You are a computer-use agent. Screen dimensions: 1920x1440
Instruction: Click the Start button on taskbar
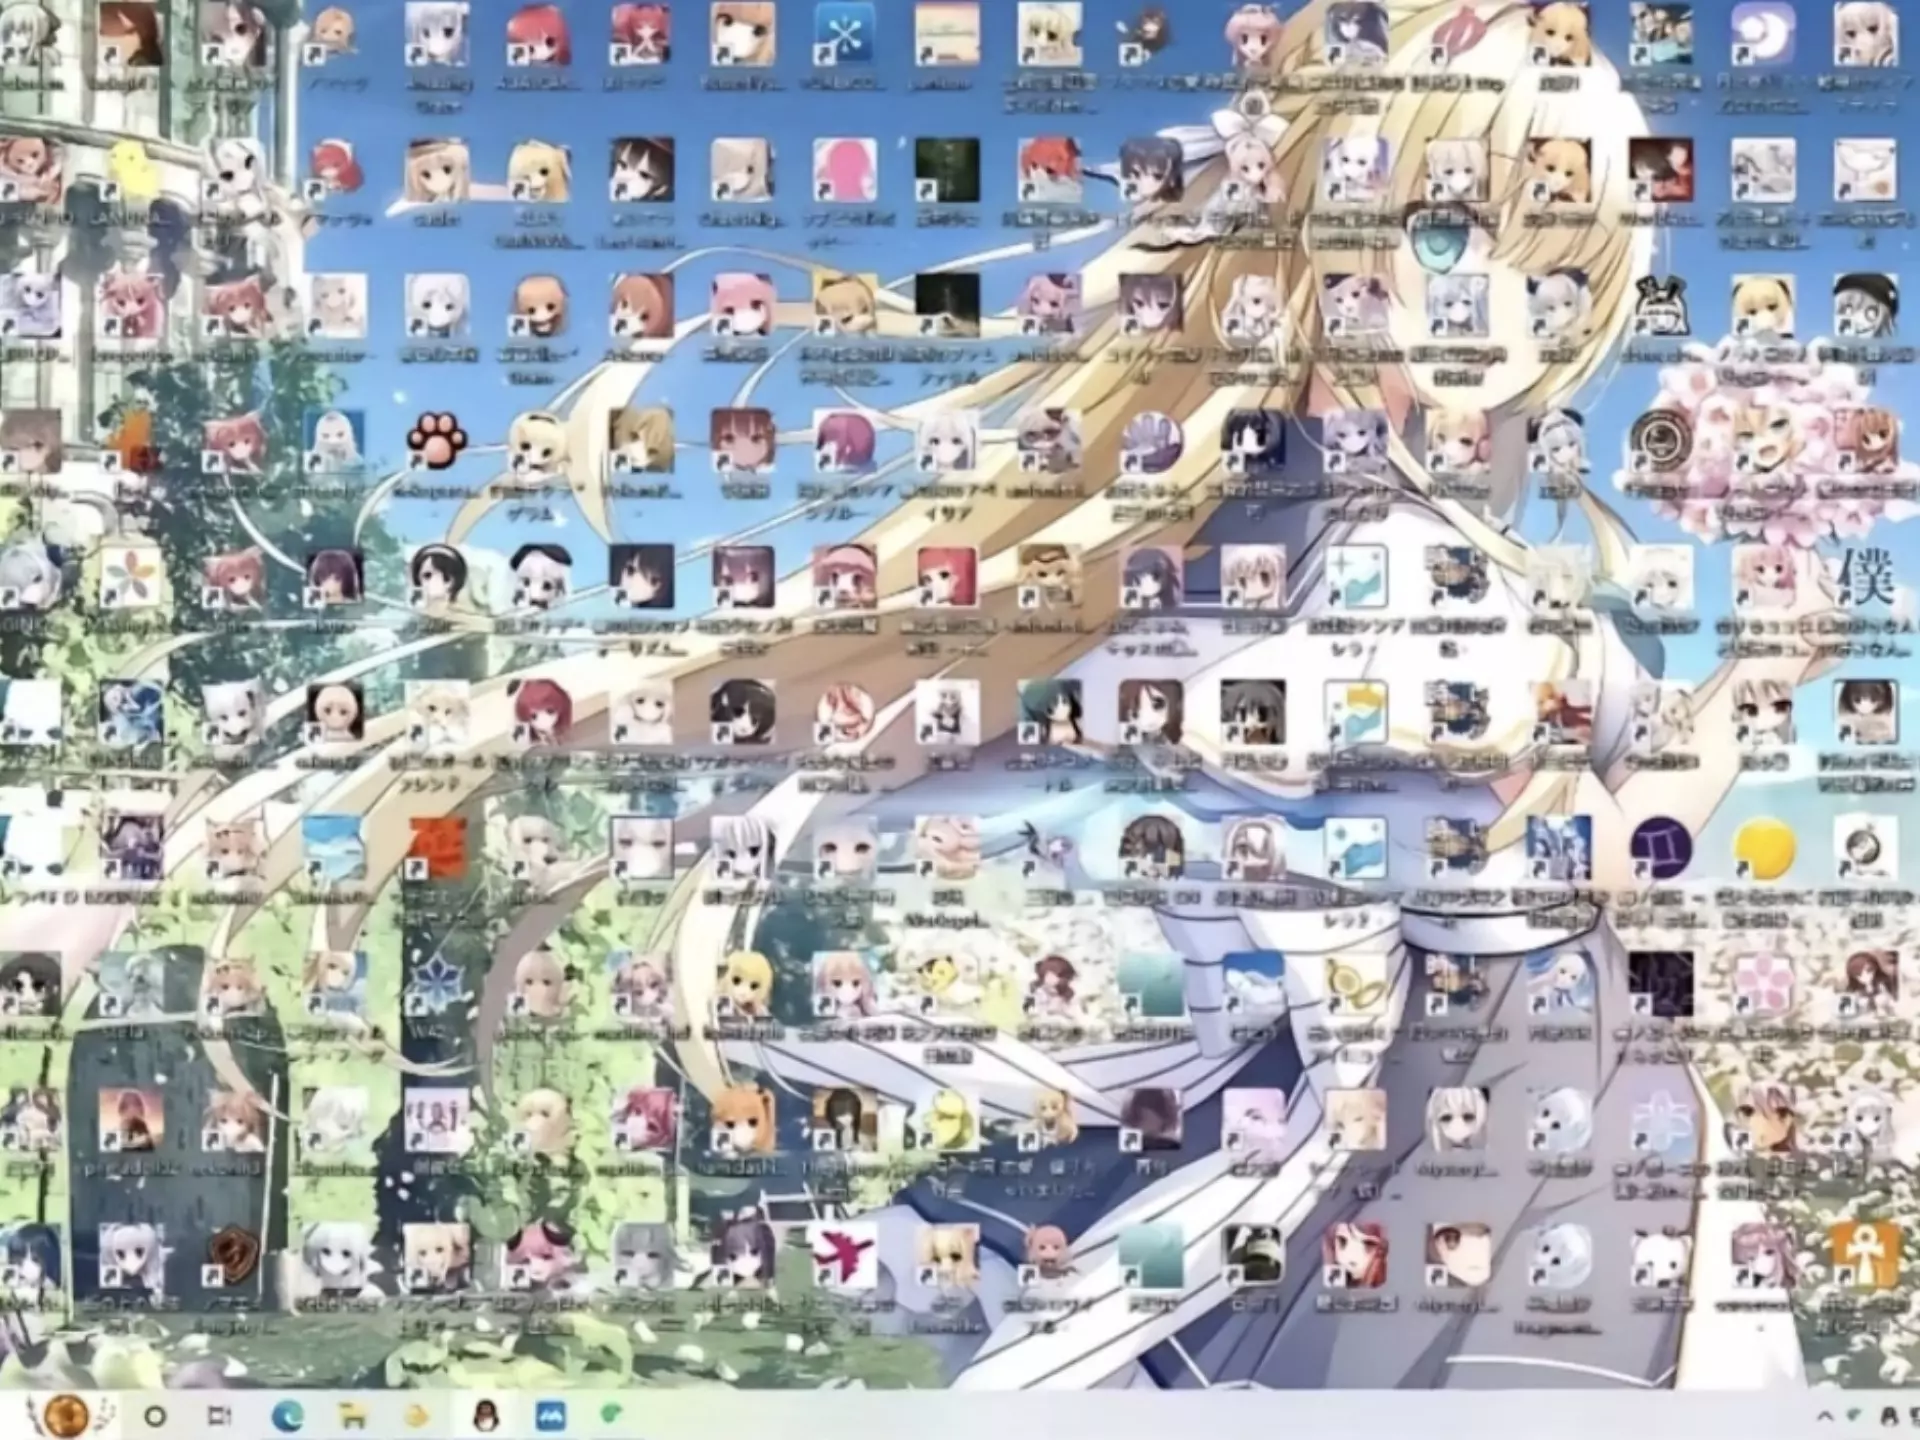tap(66, 1415)
